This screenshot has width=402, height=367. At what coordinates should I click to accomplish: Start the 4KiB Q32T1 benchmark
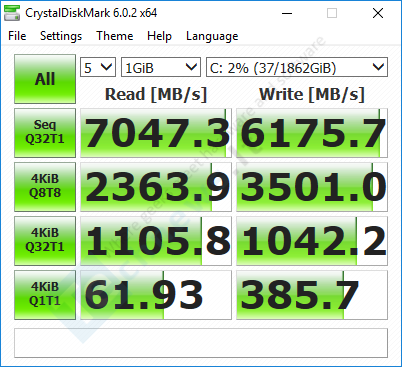[x=45, y=241]
